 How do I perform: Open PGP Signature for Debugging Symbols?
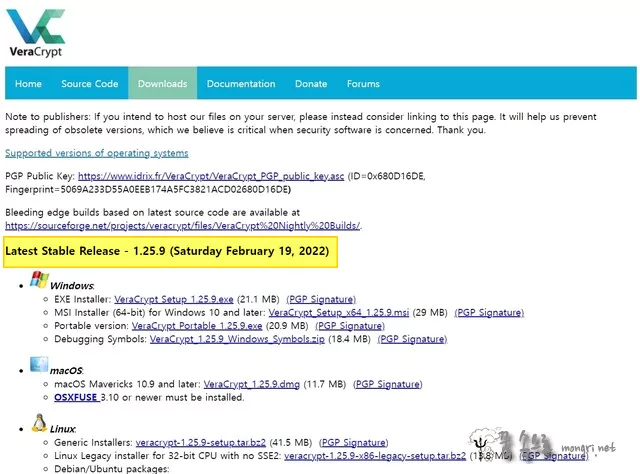coord(412,339)
